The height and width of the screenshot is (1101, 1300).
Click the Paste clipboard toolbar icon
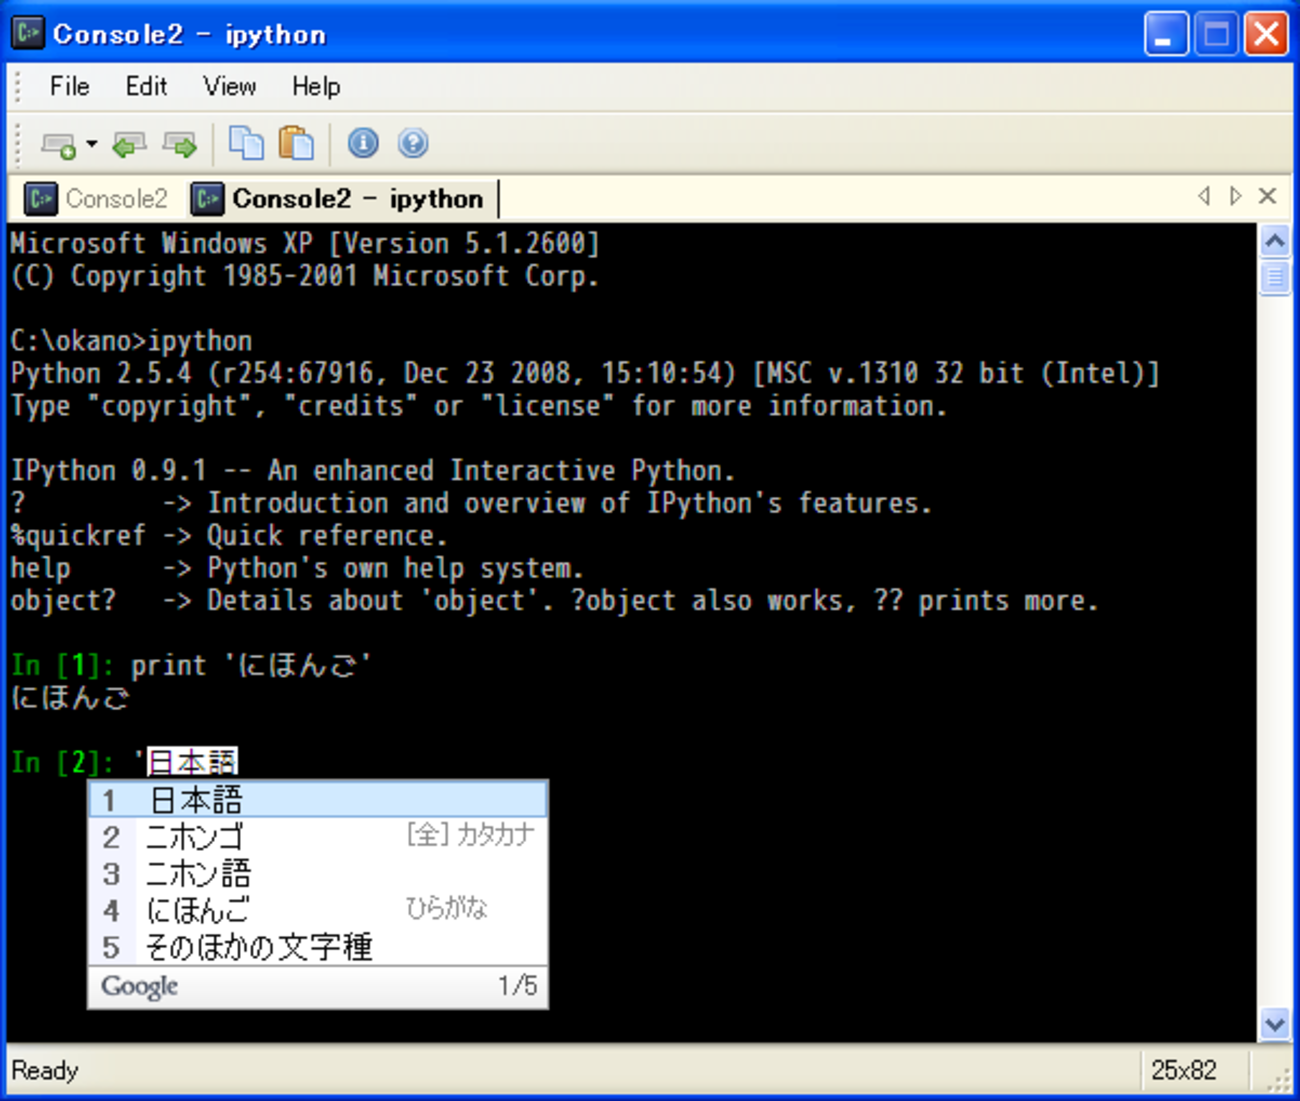click(x=296, y=143)
